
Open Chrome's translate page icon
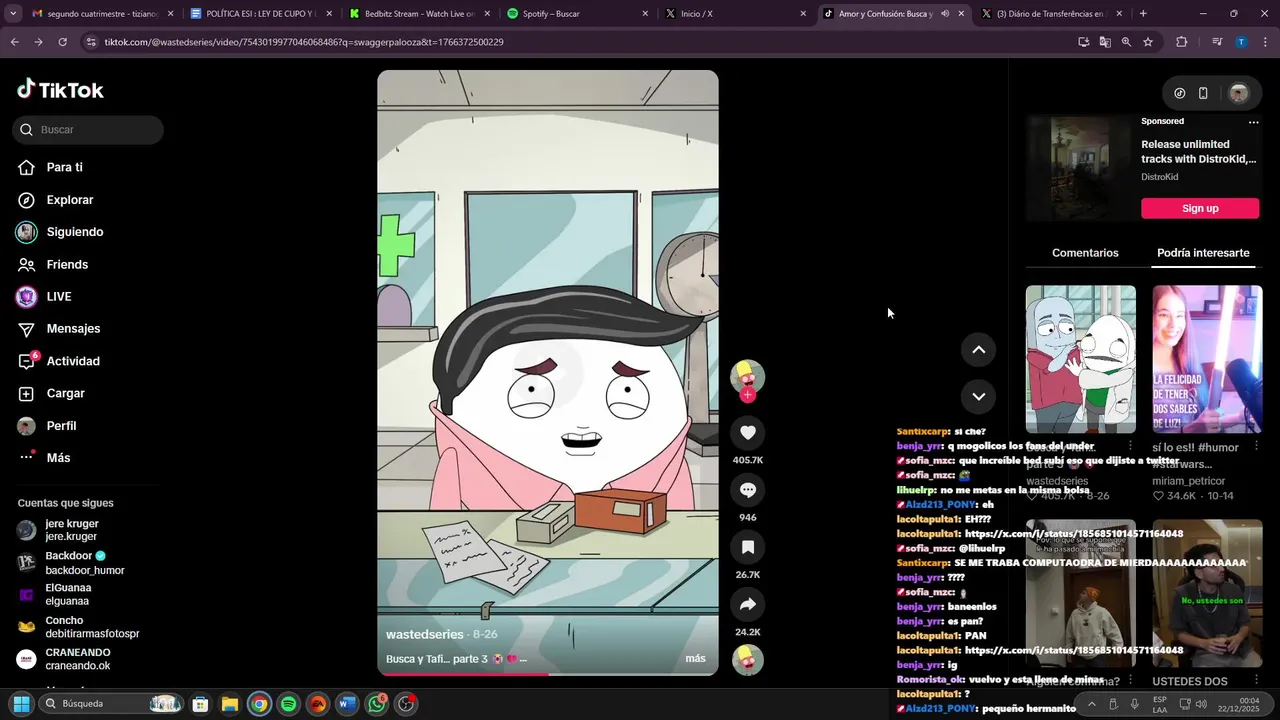point(1105,42)
